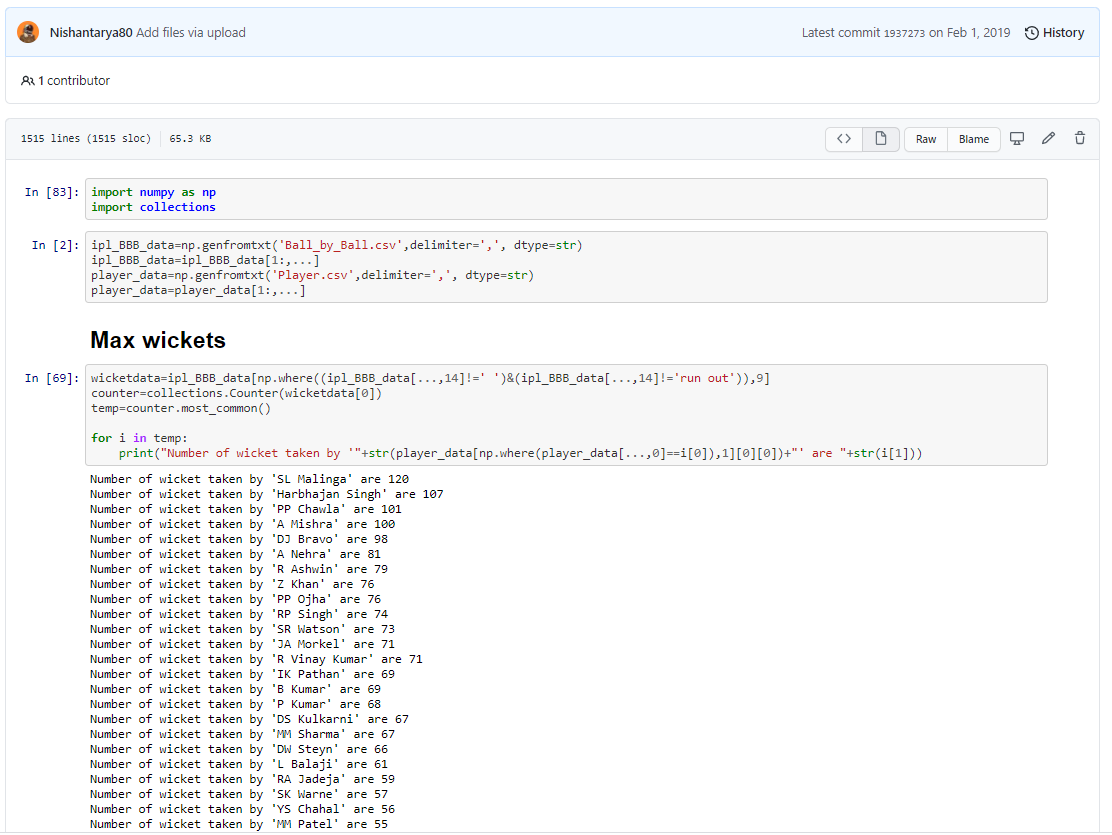Viewport: 1112px width, 835px height.
Task: Click the 'B Kumar' are 69 output line
Action: click(235, 690)
